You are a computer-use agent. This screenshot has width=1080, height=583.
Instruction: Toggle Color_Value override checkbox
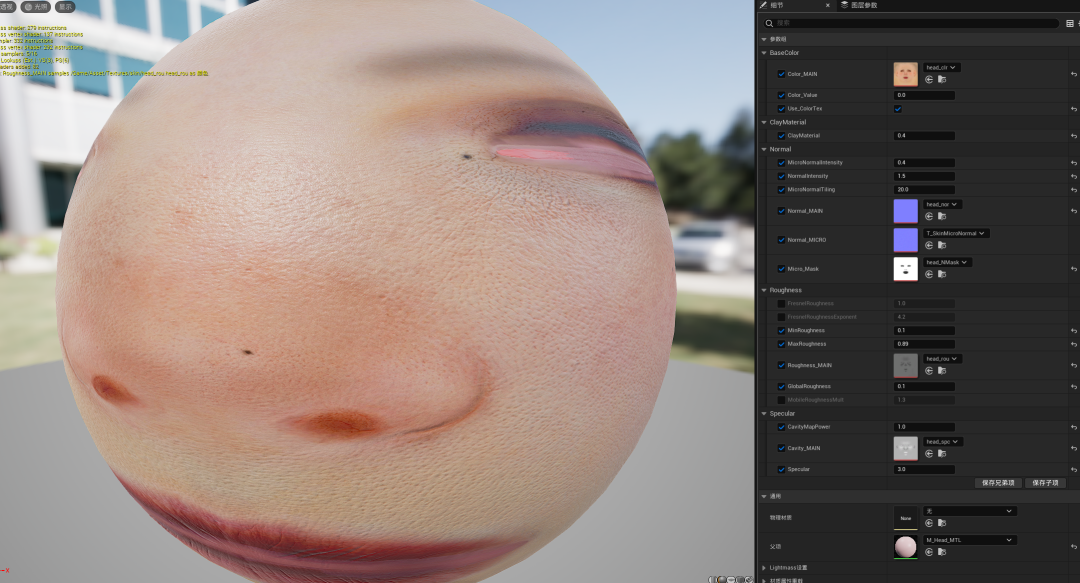pyautogui.click(x=781, y=95)
